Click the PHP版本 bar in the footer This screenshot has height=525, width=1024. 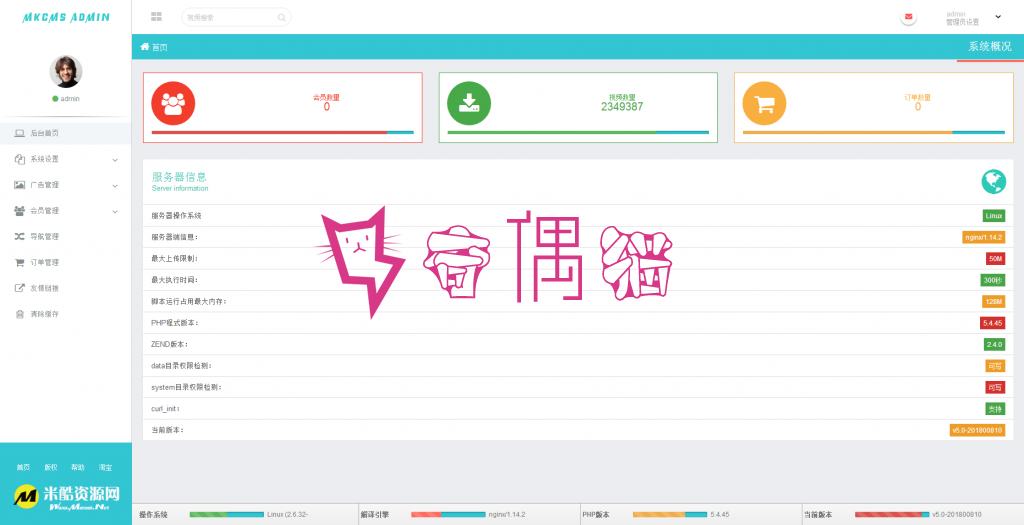click(x=670, y=515)
